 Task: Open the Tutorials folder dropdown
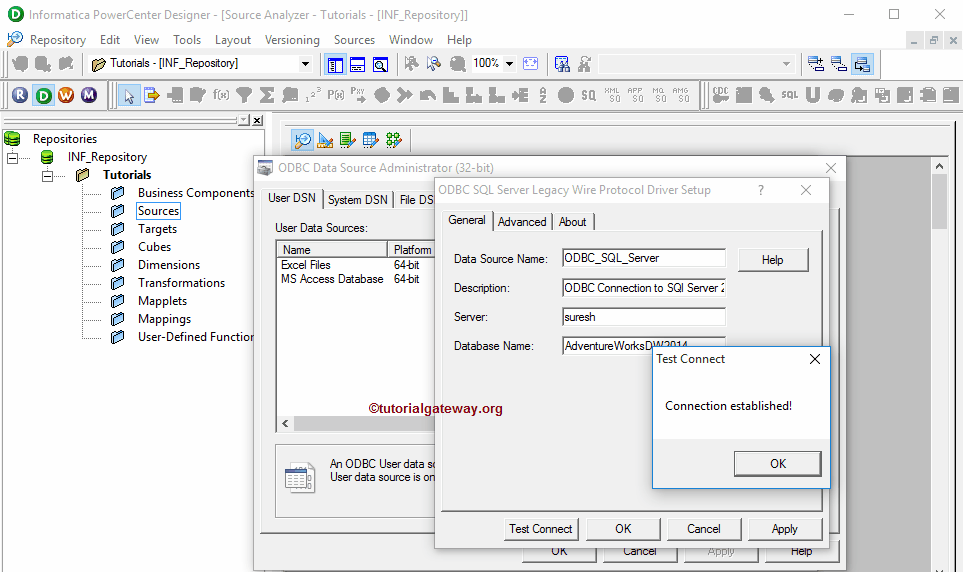point(305,63)
